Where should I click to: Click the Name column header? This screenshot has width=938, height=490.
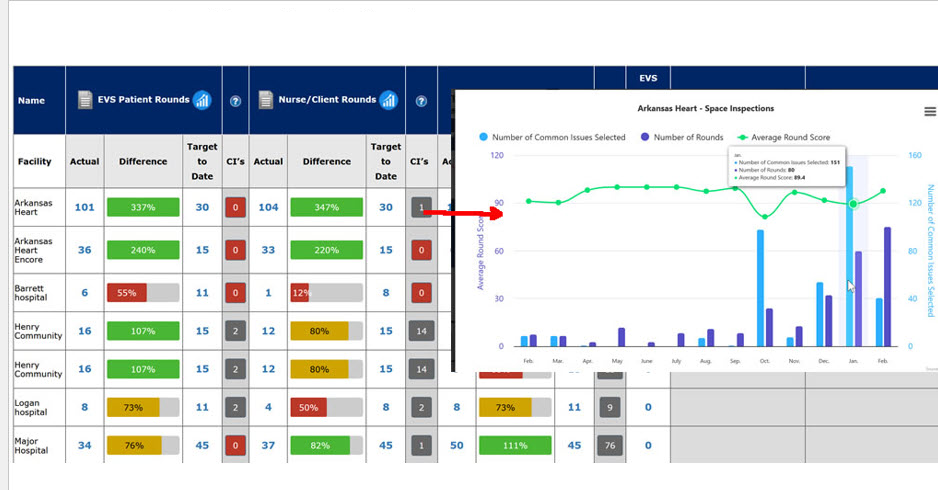(31, 100)
